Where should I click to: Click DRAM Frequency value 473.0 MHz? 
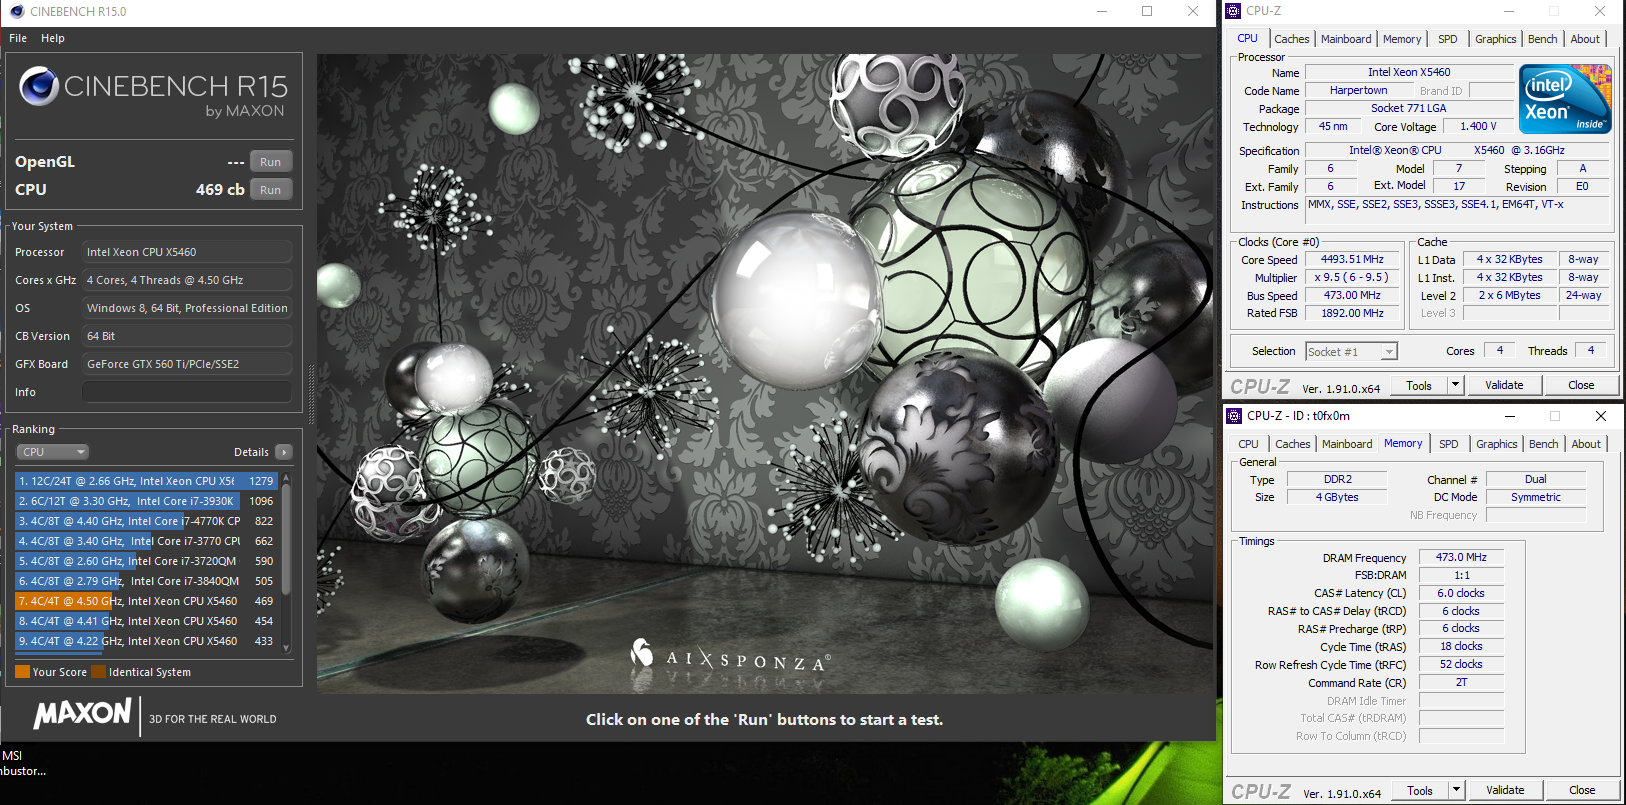(1461, 557)
